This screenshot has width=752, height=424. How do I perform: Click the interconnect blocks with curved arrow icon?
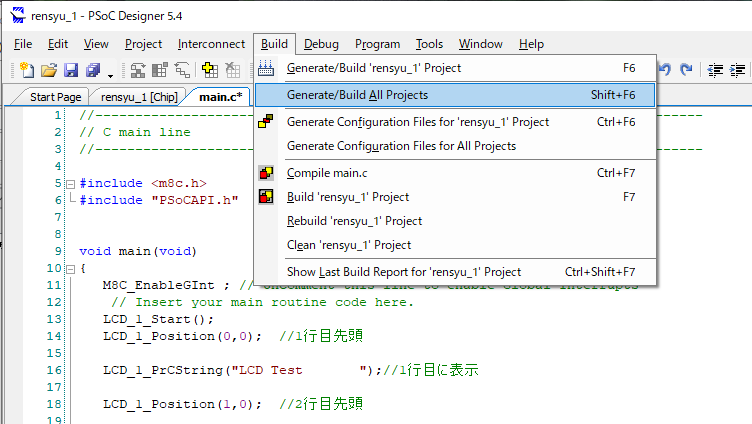click(138, 71)
